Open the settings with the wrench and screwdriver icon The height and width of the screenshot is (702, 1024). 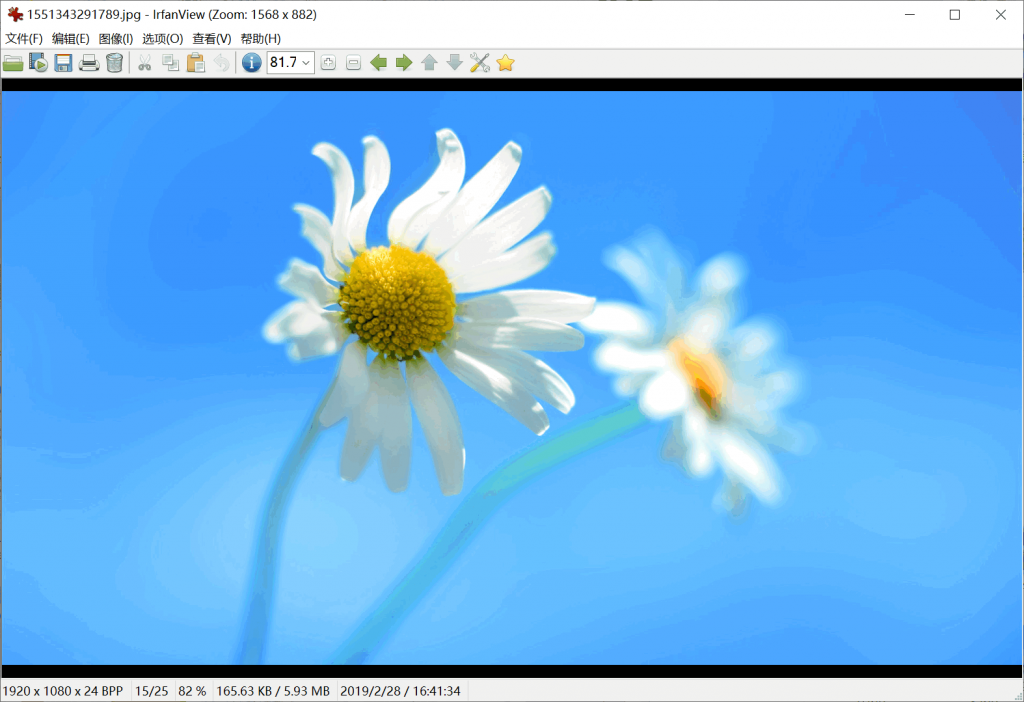(480, 63)
